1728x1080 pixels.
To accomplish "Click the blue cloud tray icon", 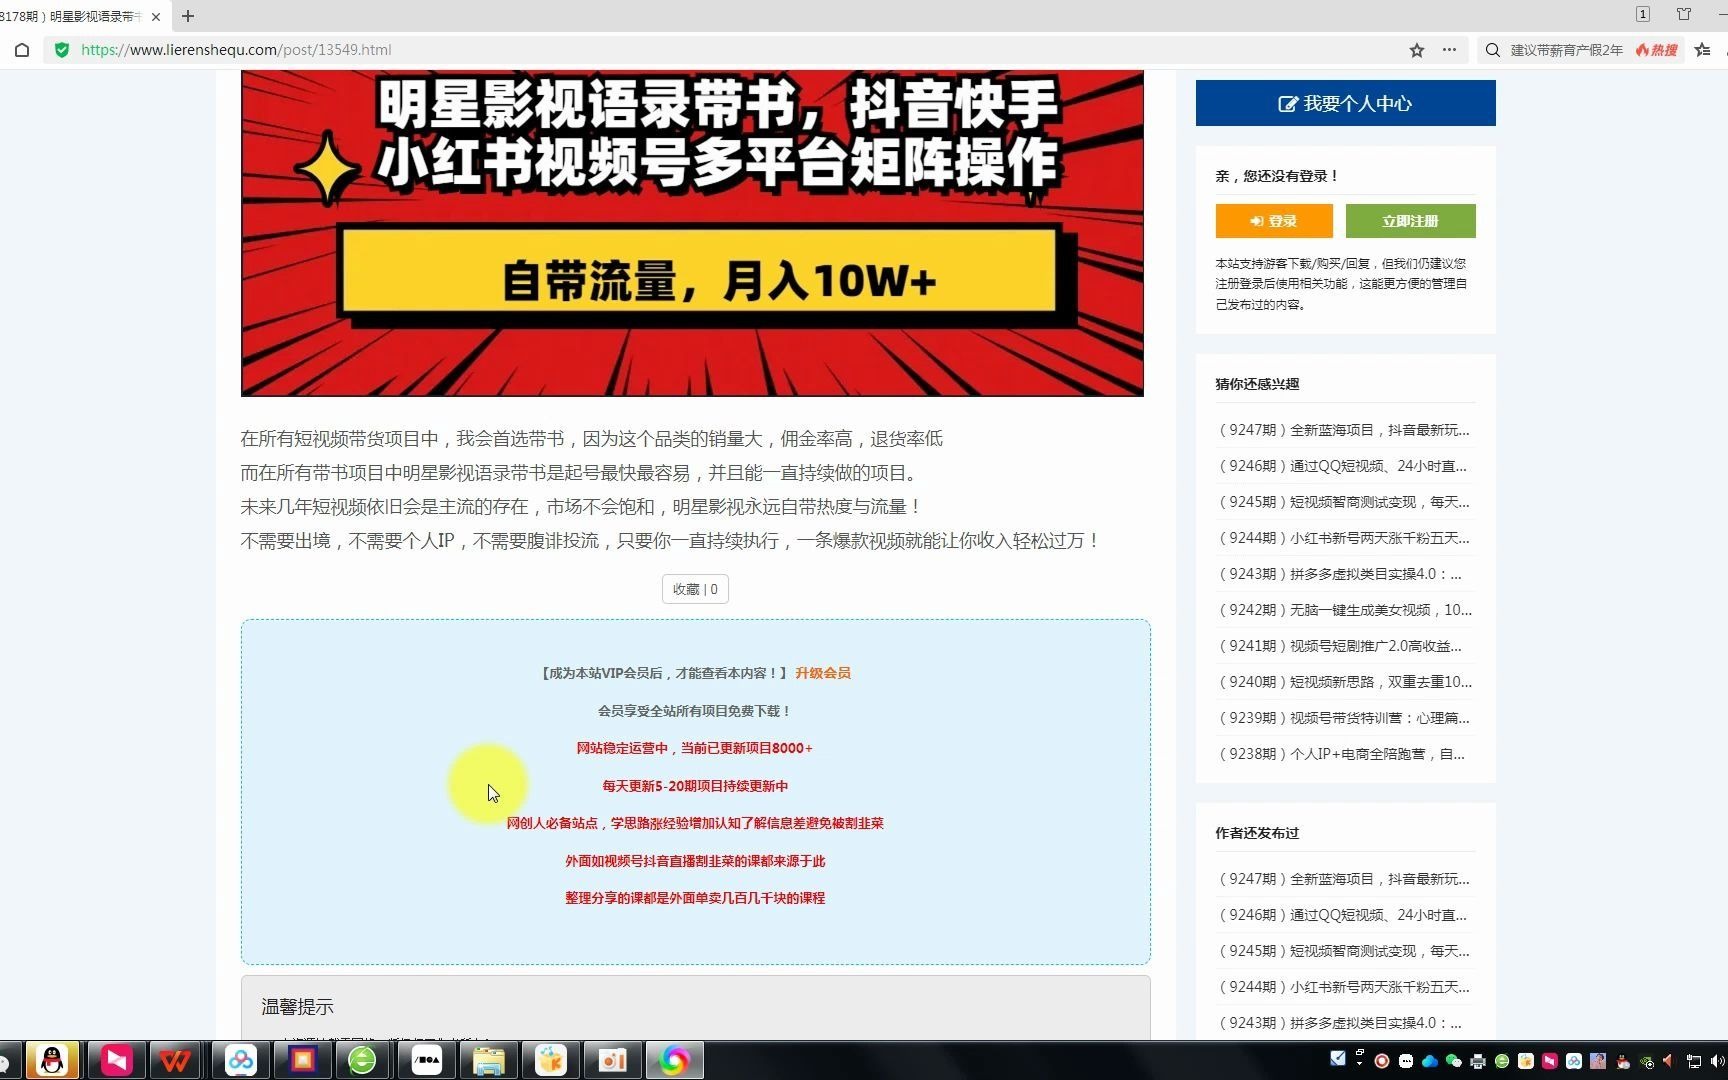I will tap(1430, 1061).
